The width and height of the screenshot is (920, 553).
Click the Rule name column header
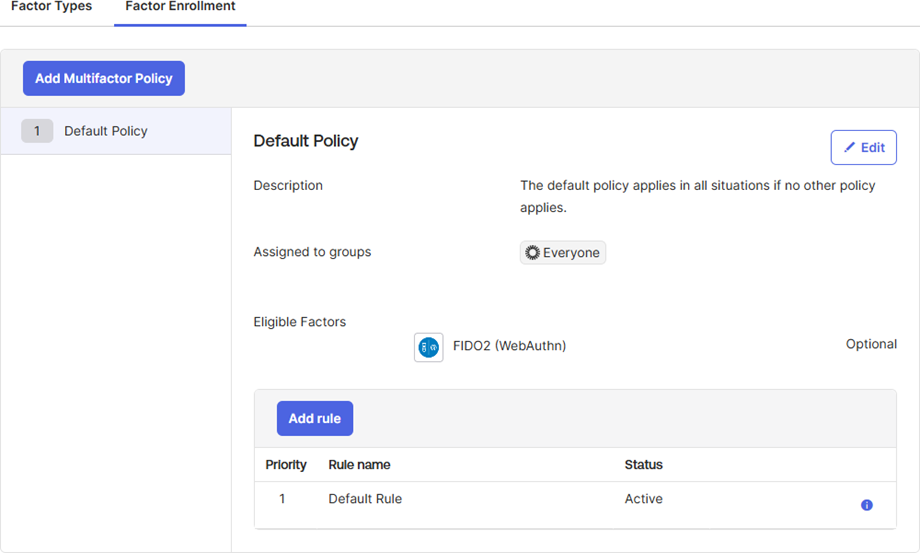pos(359,464)
